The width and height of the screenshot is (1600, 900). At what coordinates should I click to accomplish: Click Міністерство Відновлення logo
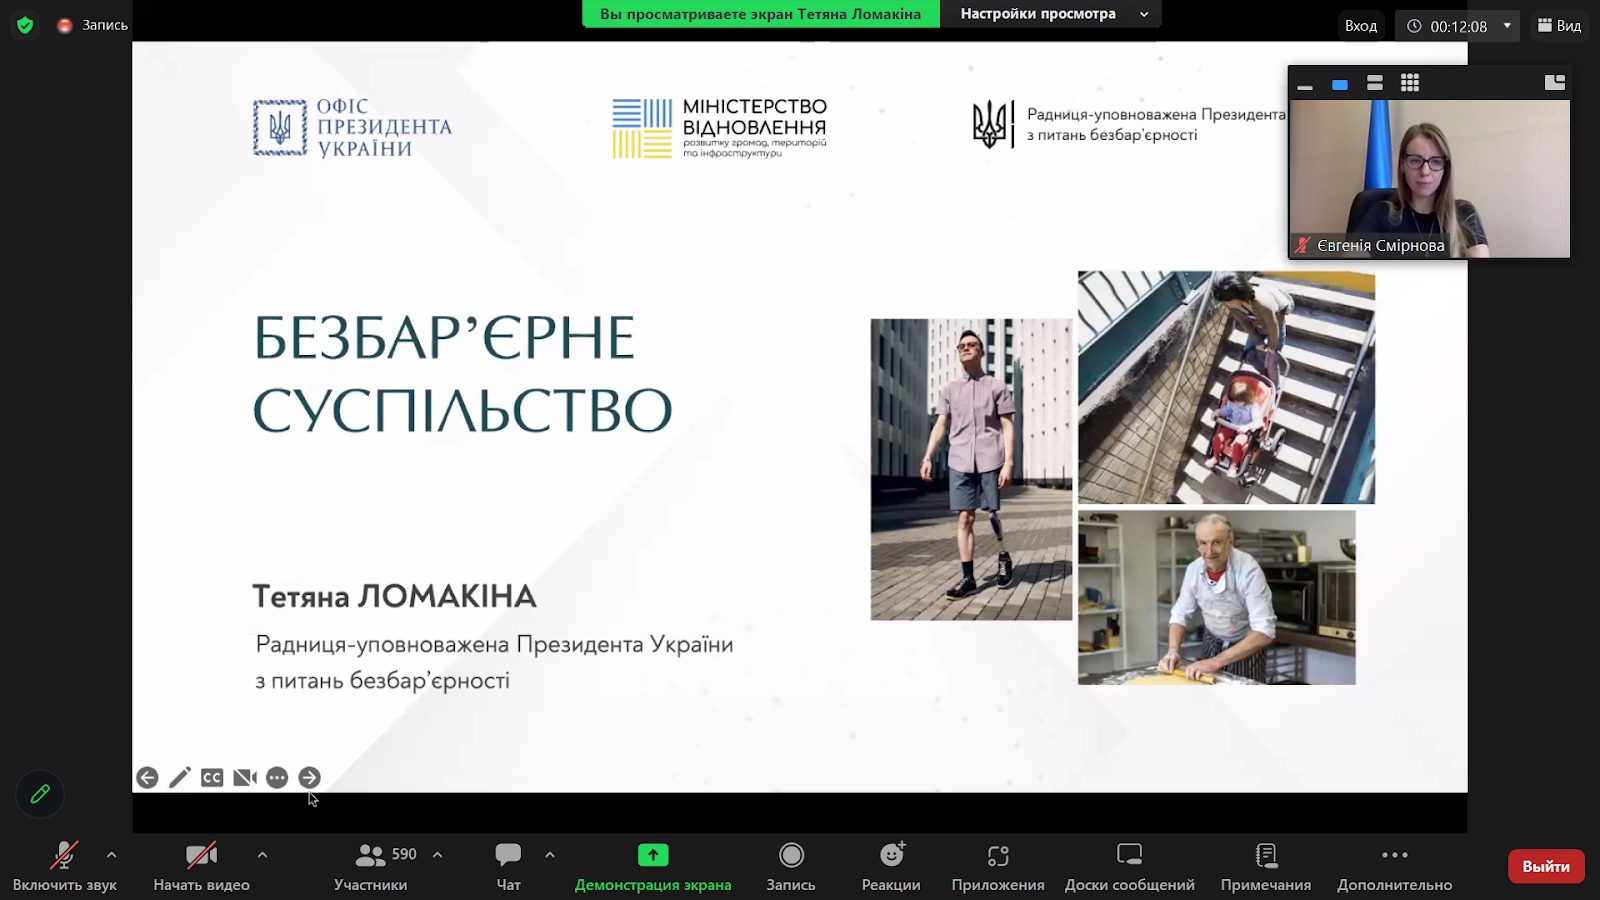click(x=720, y=127)
